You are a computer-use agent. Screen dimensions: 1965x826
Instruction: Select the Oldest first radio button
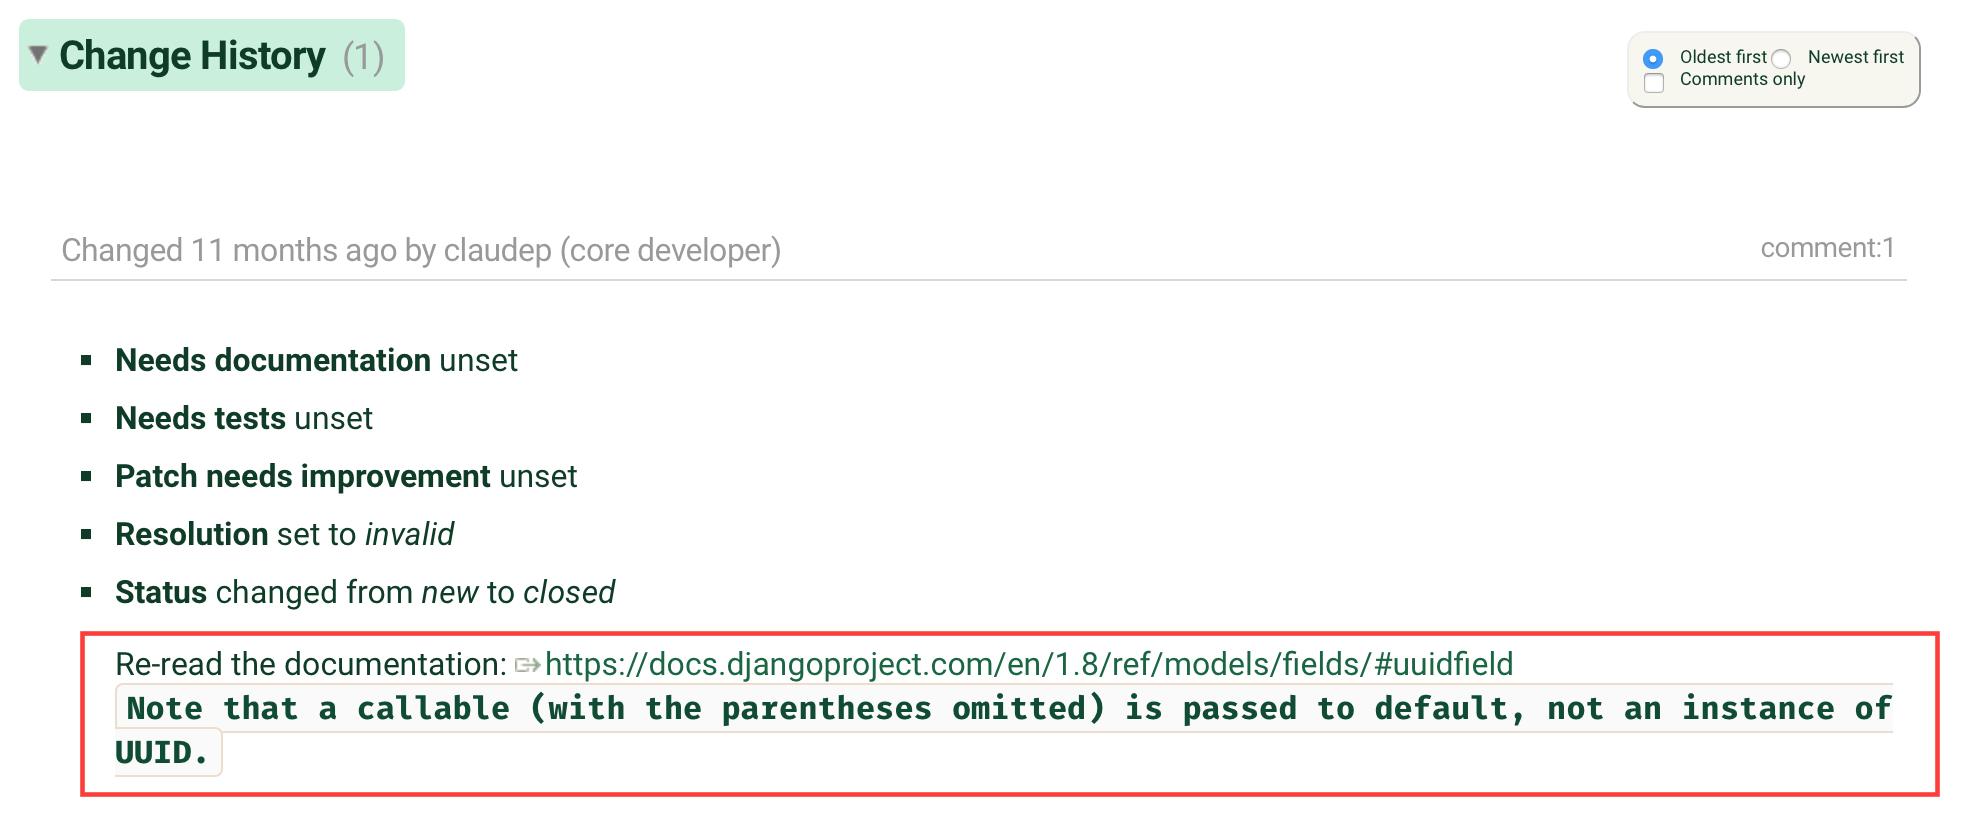tap(1654, 60)
